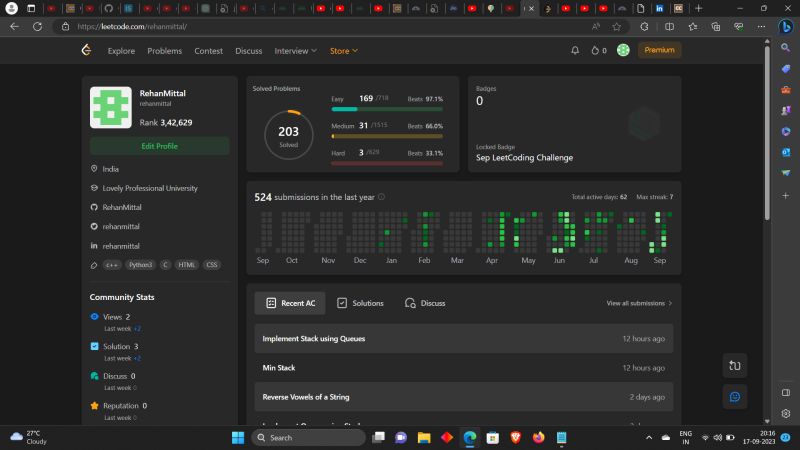Open the RehanMittal GitHub link
Screen dimensions: 800x450
pyautogui.click(x=121, y=207)
